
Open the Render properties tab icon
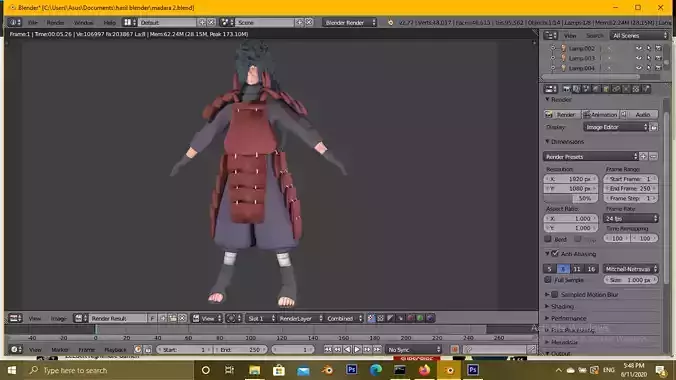566,89
